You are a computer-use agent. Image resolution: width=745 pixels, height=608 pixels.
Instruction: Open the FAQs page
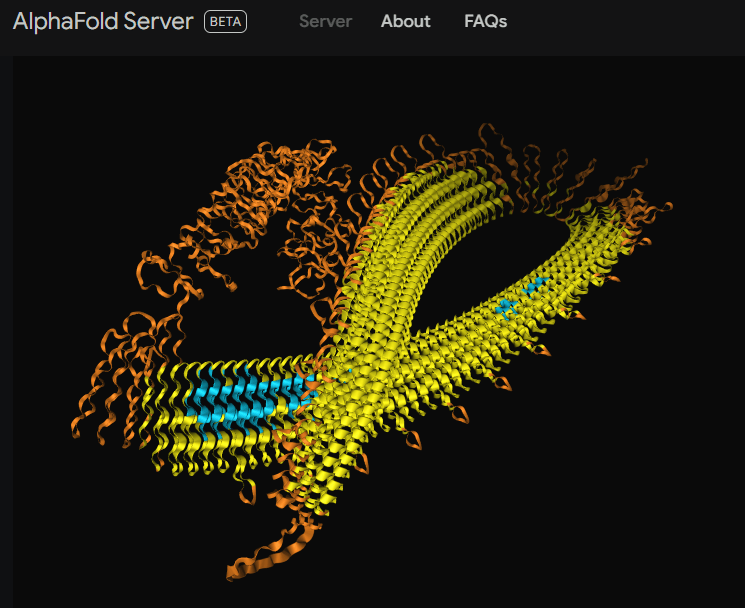point(485,21)
